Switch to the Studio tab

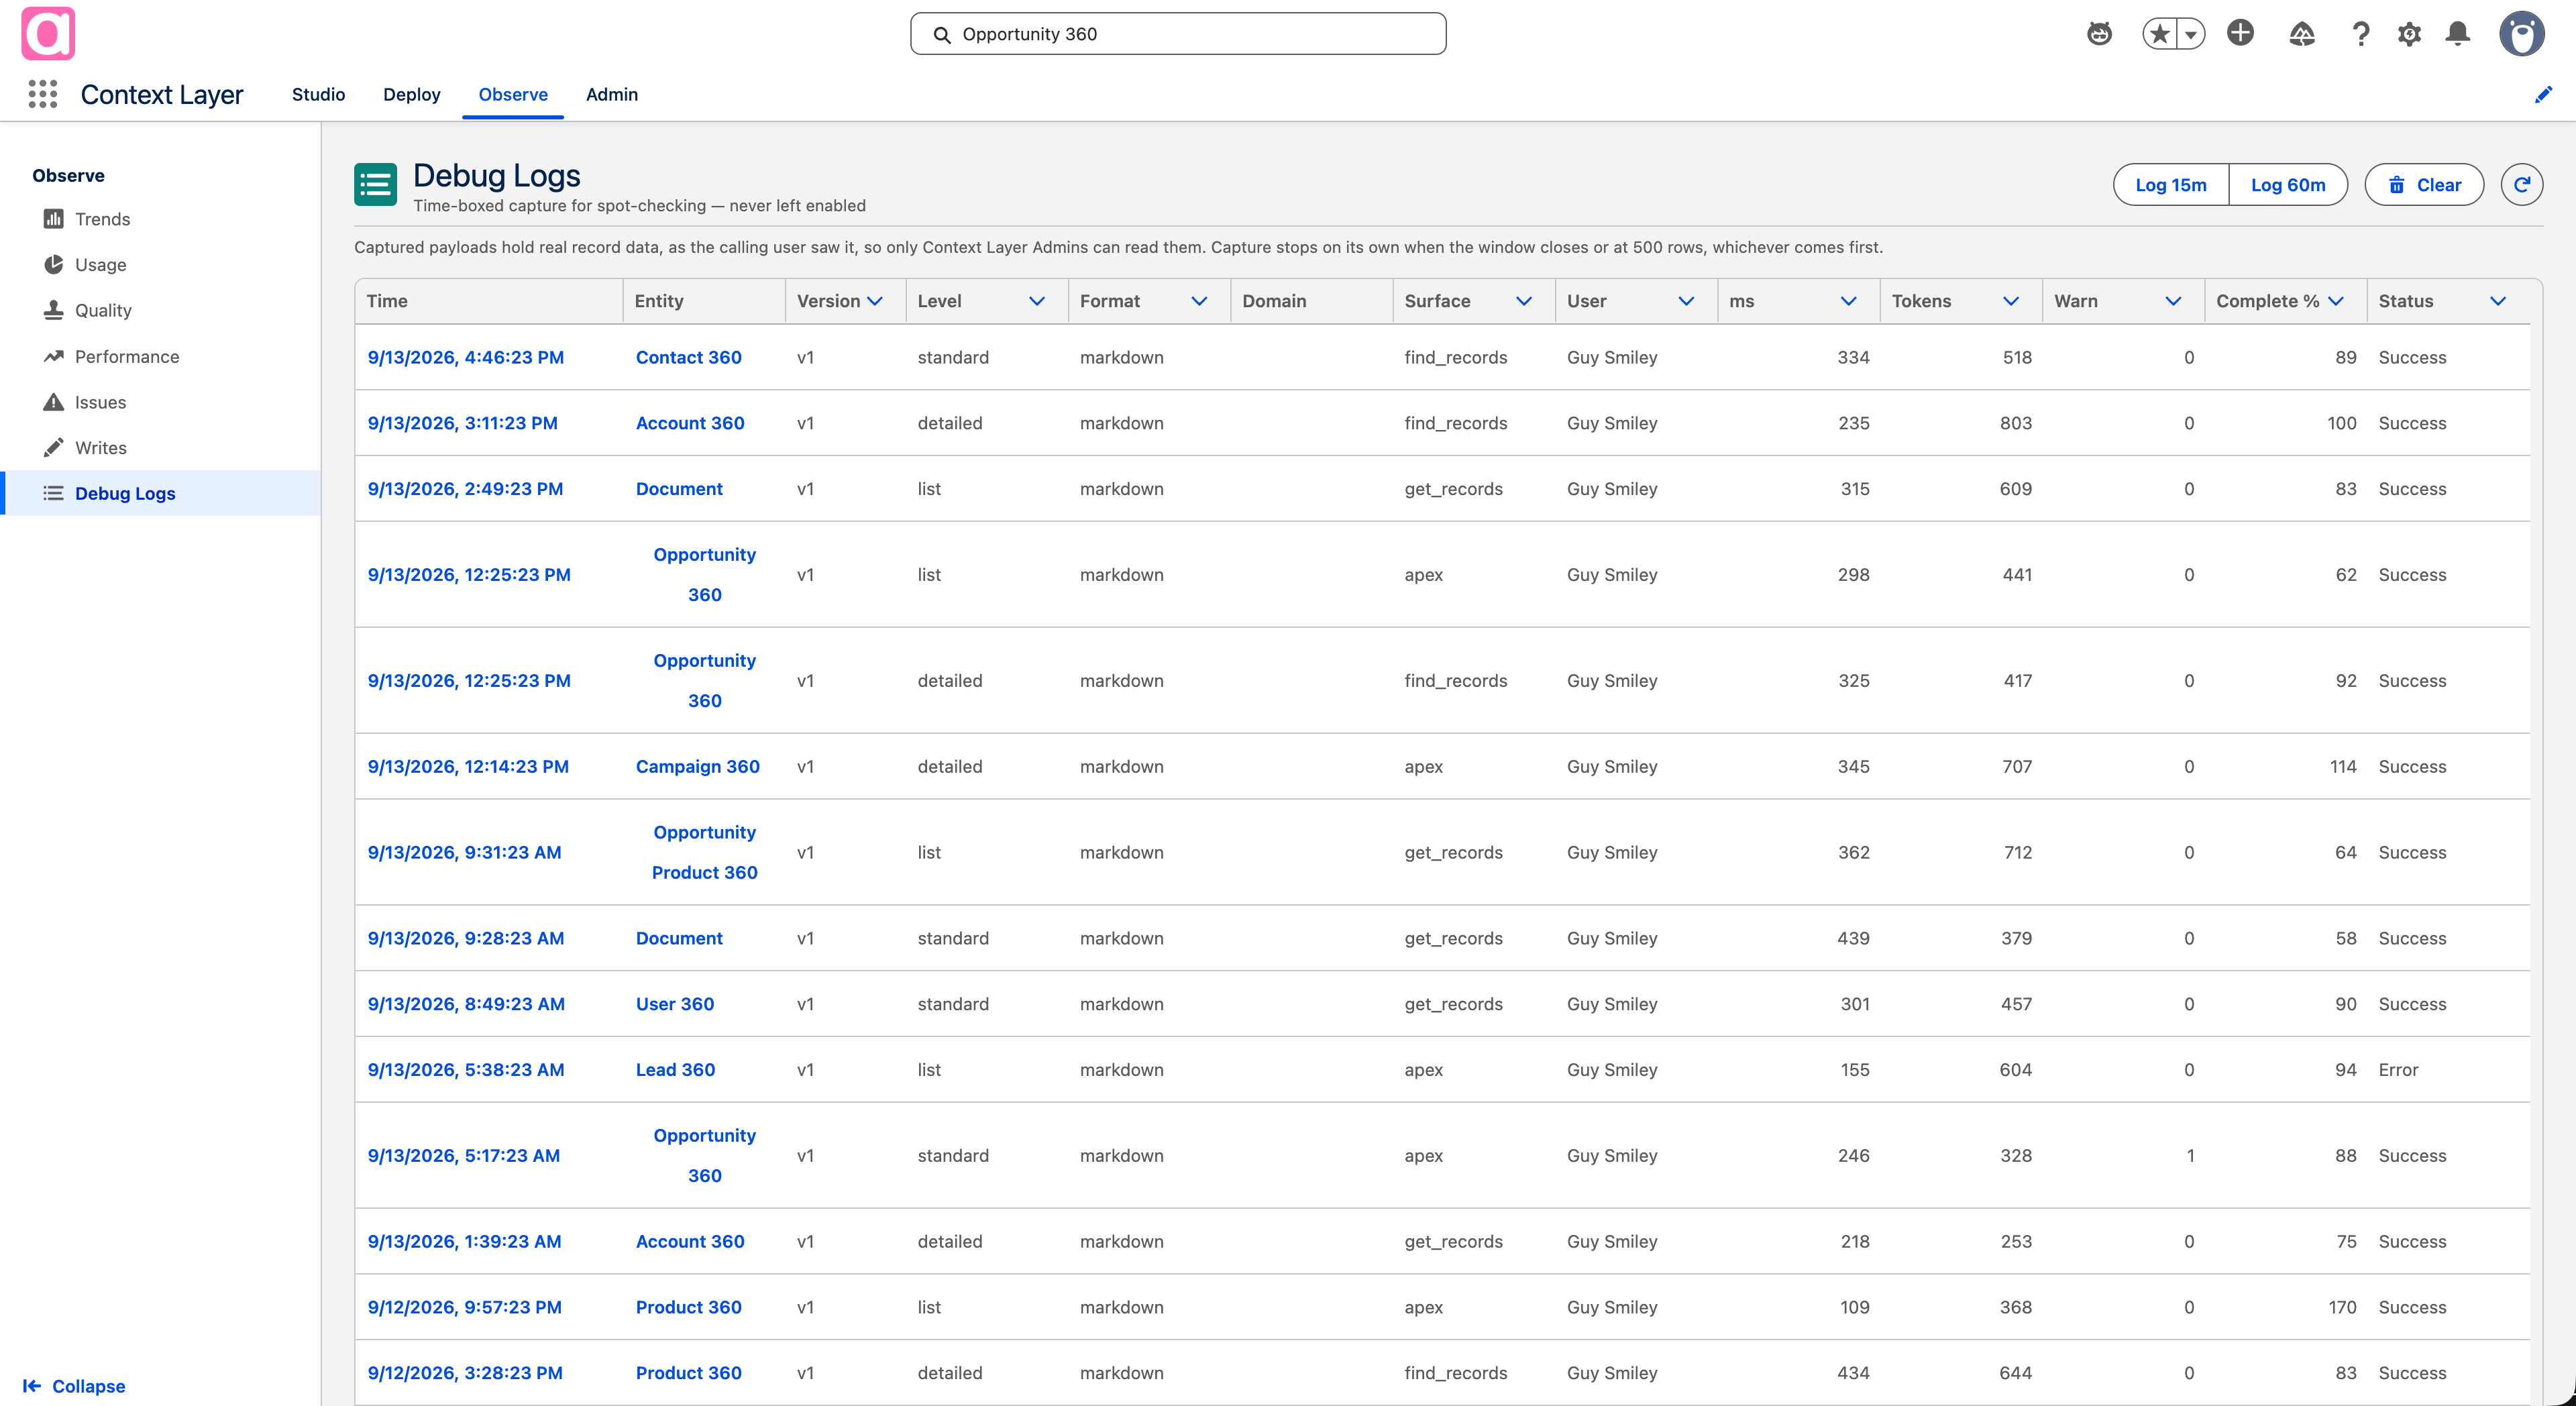click(318, 94)
